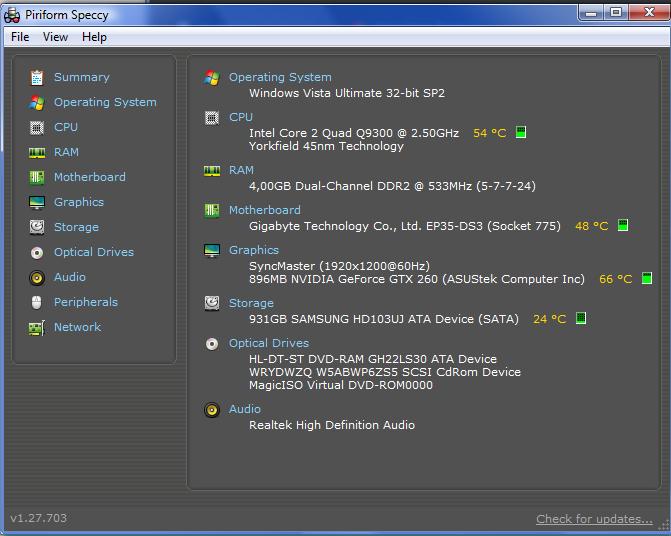Show the CPU section from sidebar
Screen dimensions: 671x536
click(66, 127)
